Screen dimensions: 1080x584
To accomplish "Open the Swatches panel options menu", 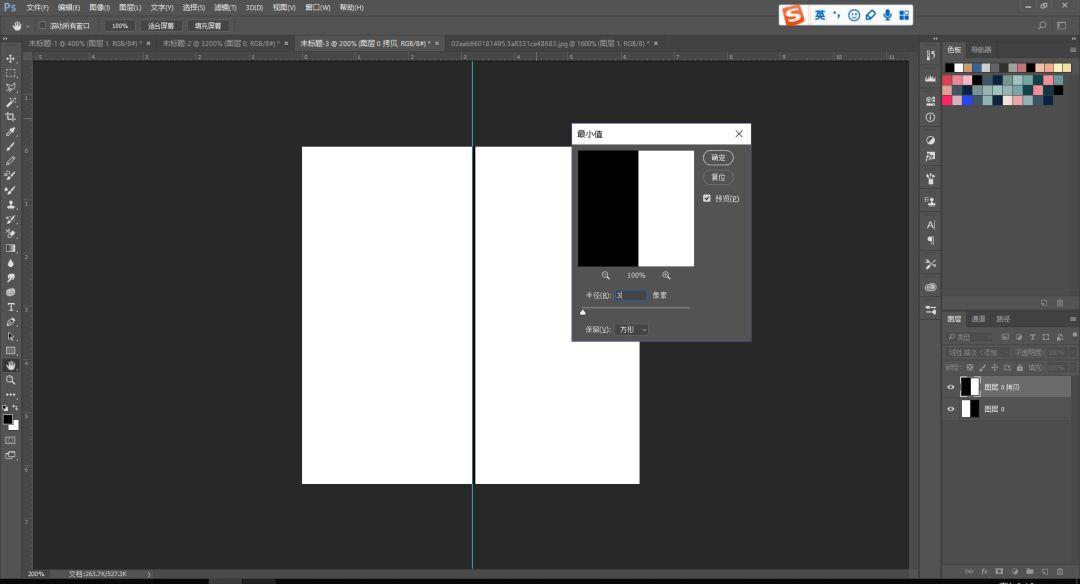I will click(x=1072, y=50).
